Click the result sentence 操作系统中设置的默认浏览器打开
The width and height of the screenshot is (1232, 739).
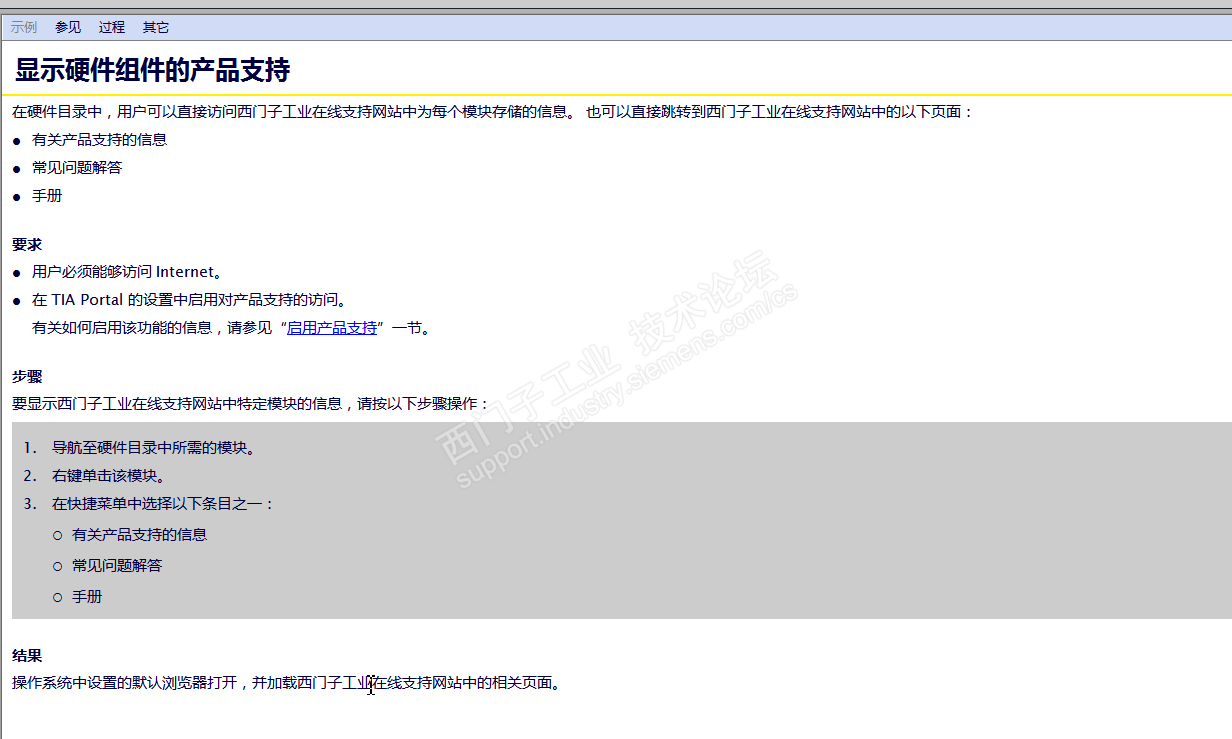pyautogui.click(x=287, y=684)
